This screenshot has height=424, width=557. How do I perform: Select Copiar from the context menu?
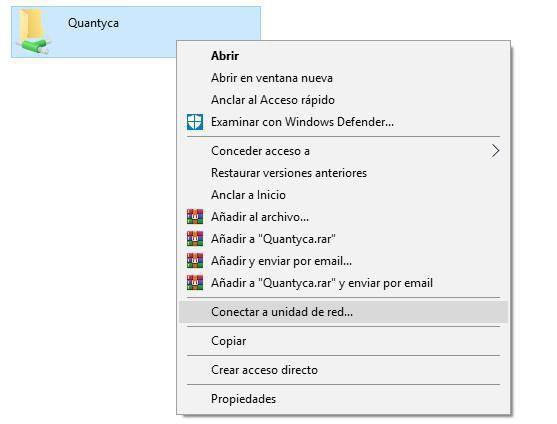[344, 341]
